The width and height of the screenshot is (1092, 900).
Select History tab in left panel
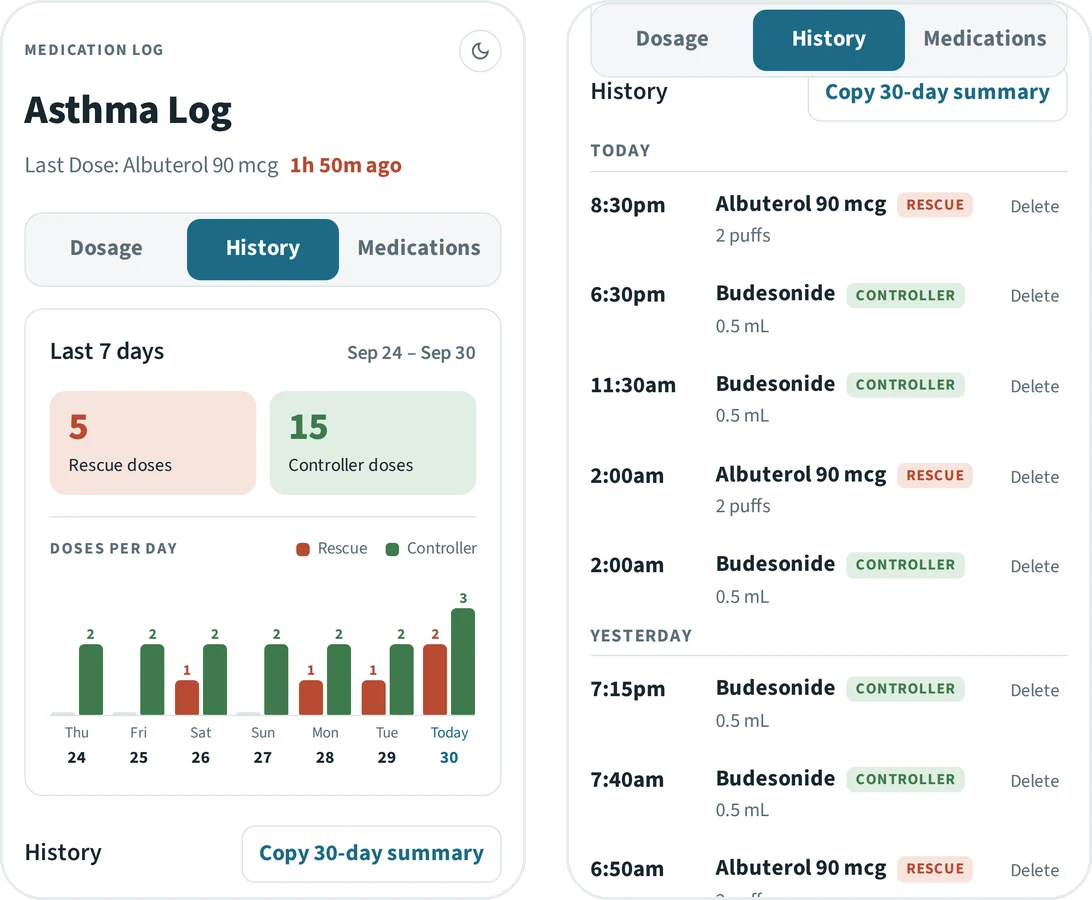(x=263, y=249)
